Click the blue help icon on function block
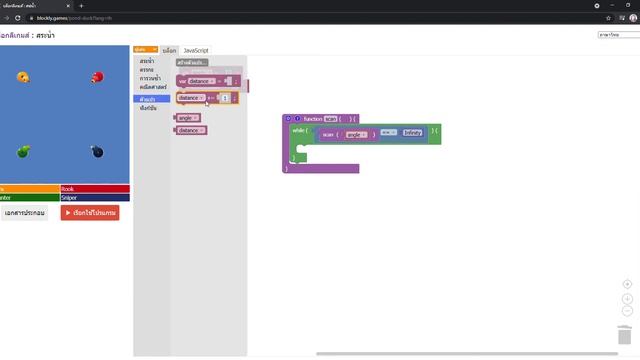 (x=298, y=118)
